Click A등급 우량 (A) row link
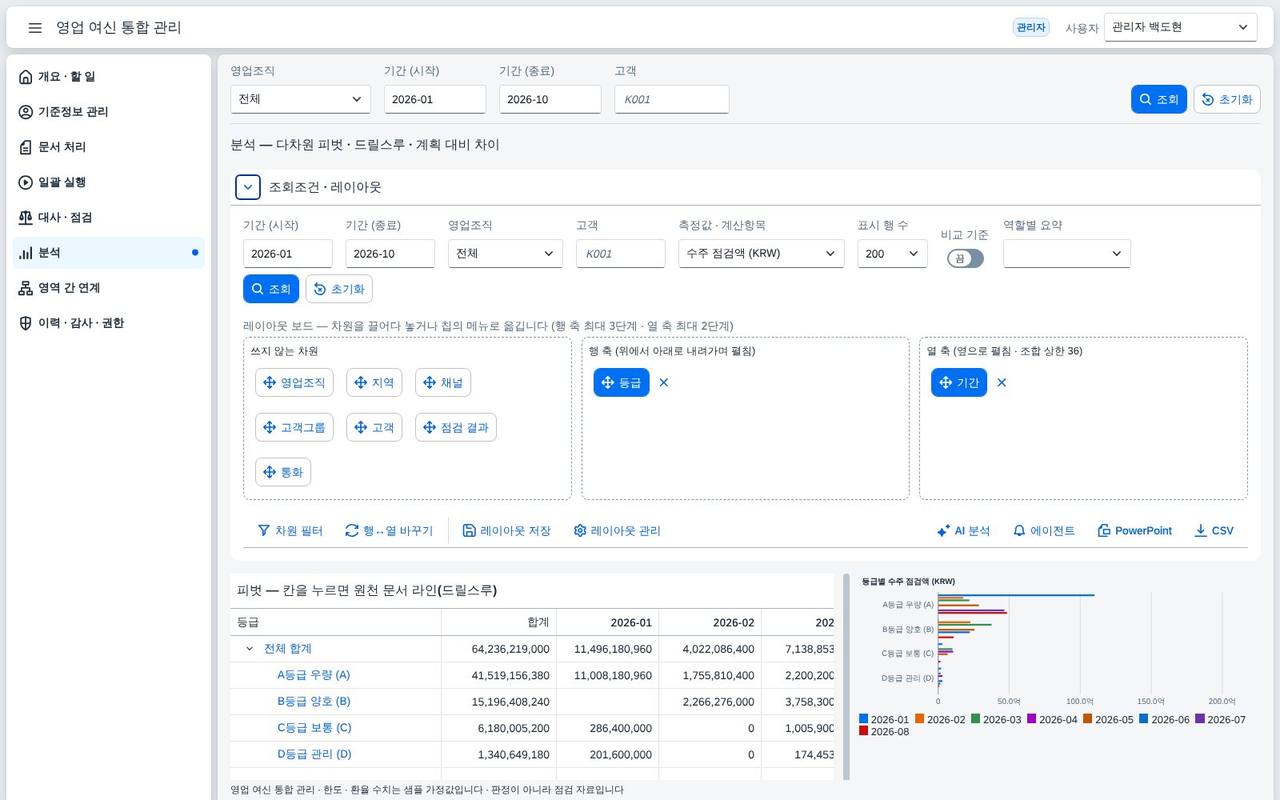The height and width of the screenshot is (800, 1280). (x=313, y=675)
